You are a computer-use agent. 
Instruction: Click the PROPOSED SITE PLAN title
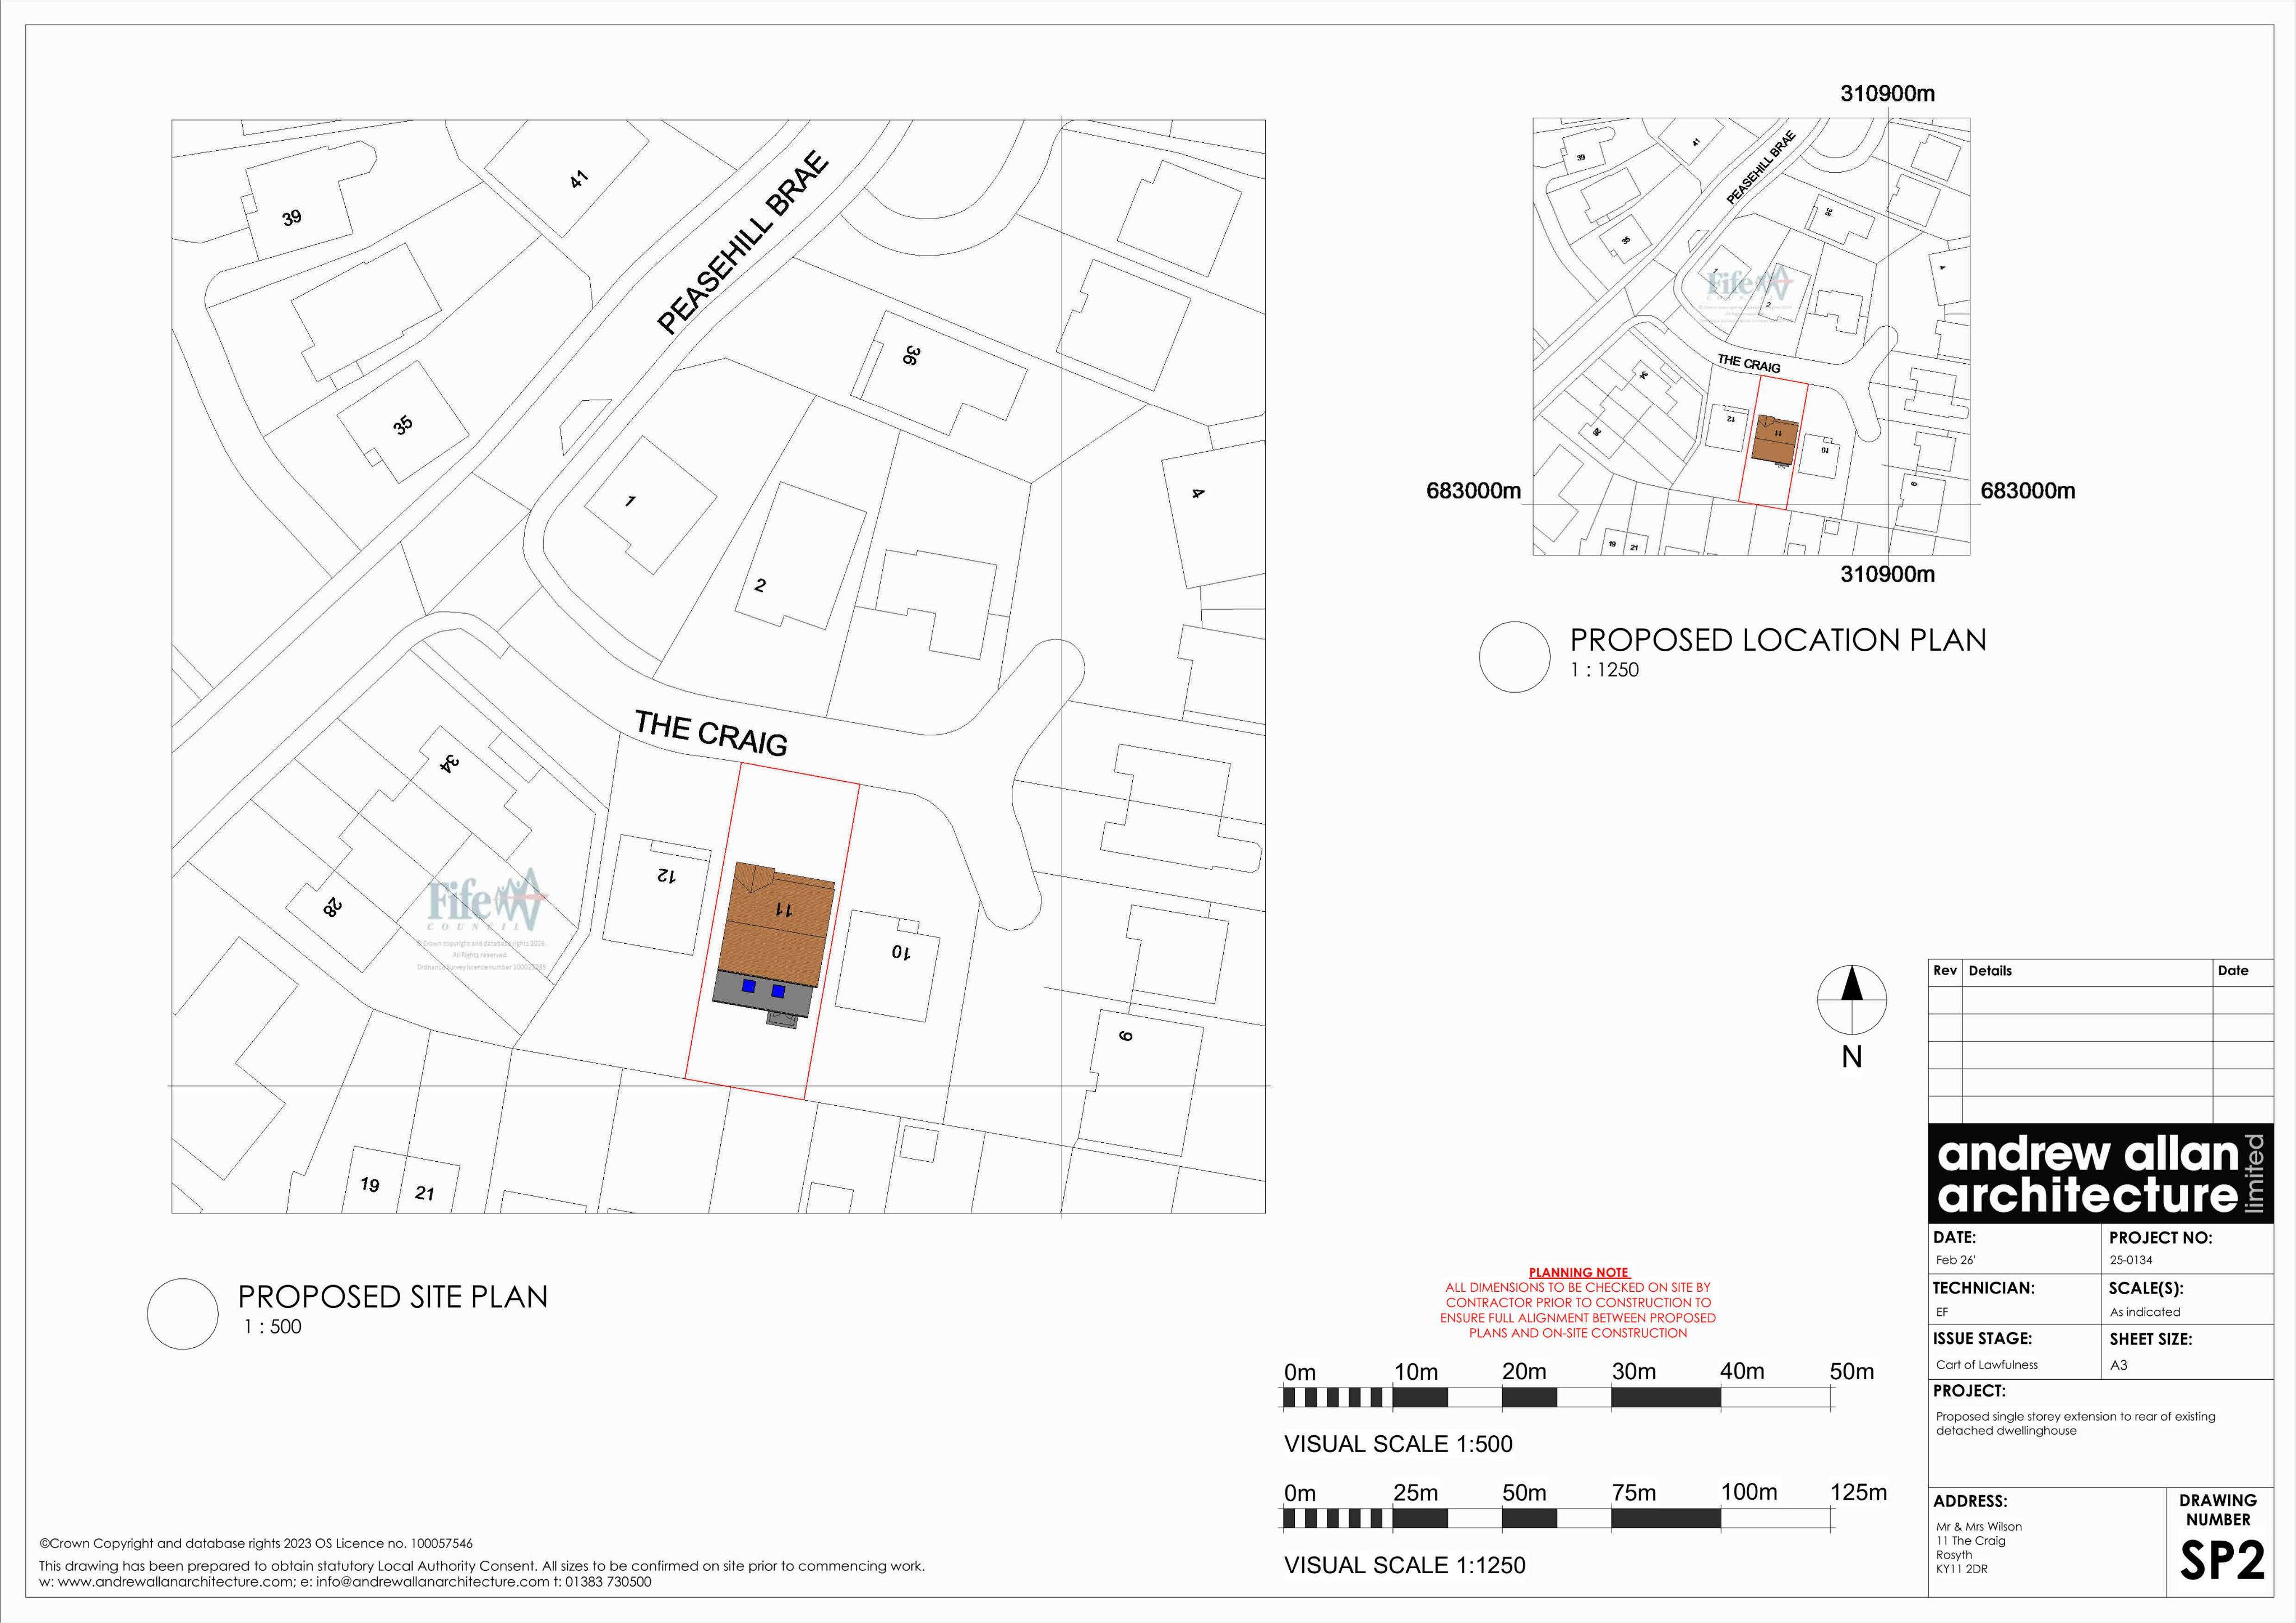point(393,1297)
